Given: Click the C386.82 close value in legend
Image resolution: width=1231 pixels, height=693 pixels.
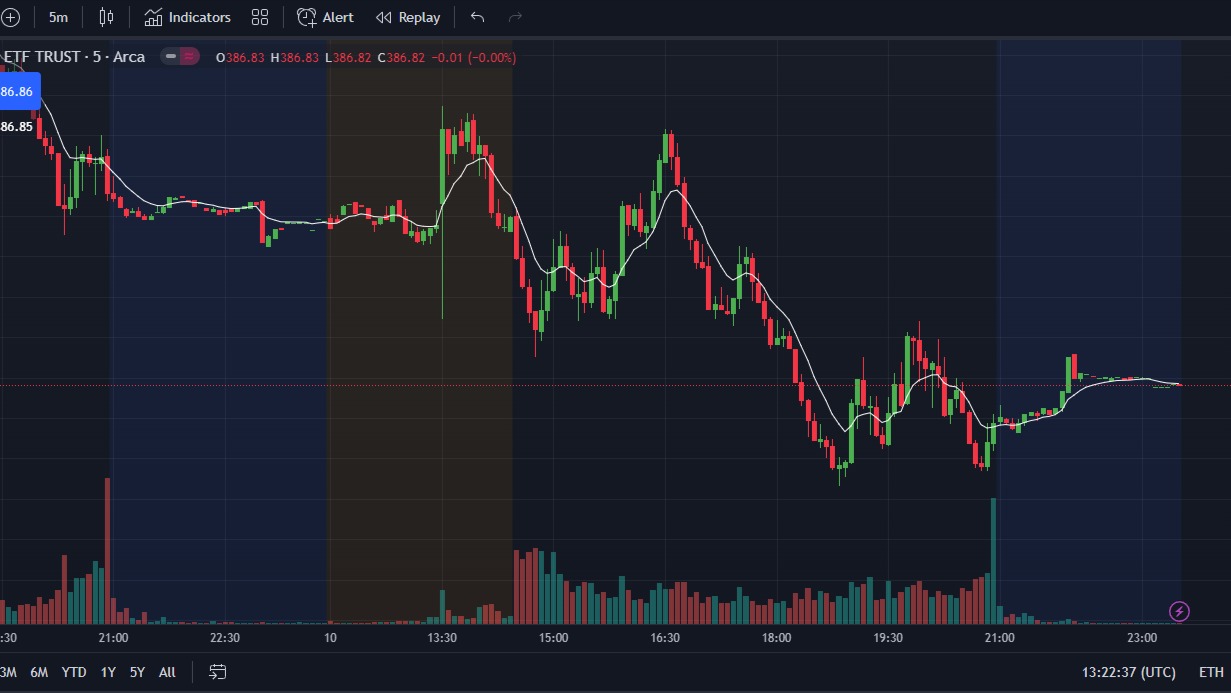Looking at the screenshot, I should pyautogui.click(x=401, y=58).
